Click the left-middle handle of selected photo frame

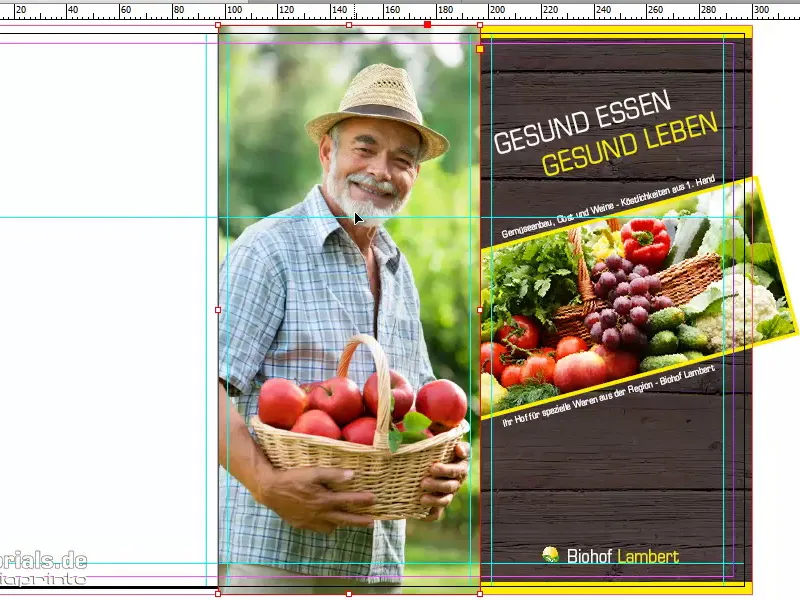(218, 310)
